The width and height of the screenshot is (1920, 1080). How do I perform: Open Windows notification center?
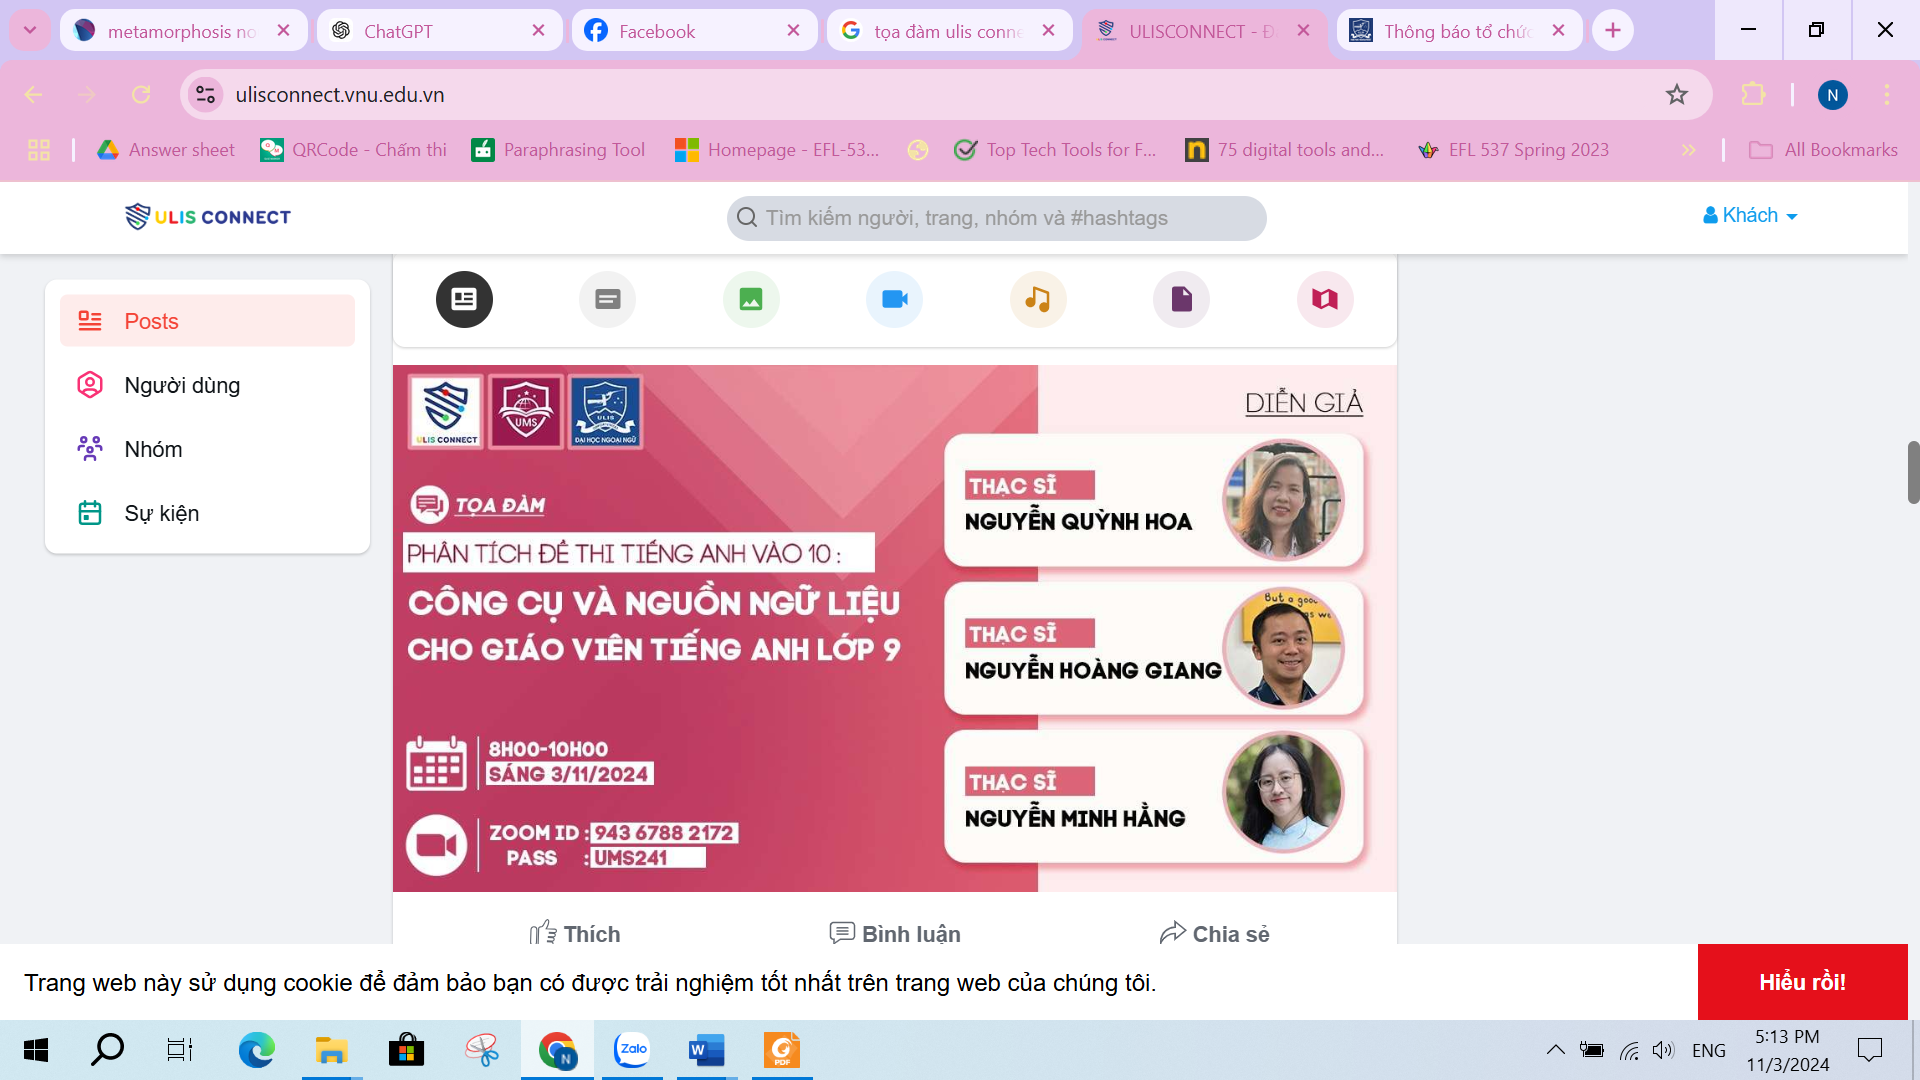(1869, 1050)
